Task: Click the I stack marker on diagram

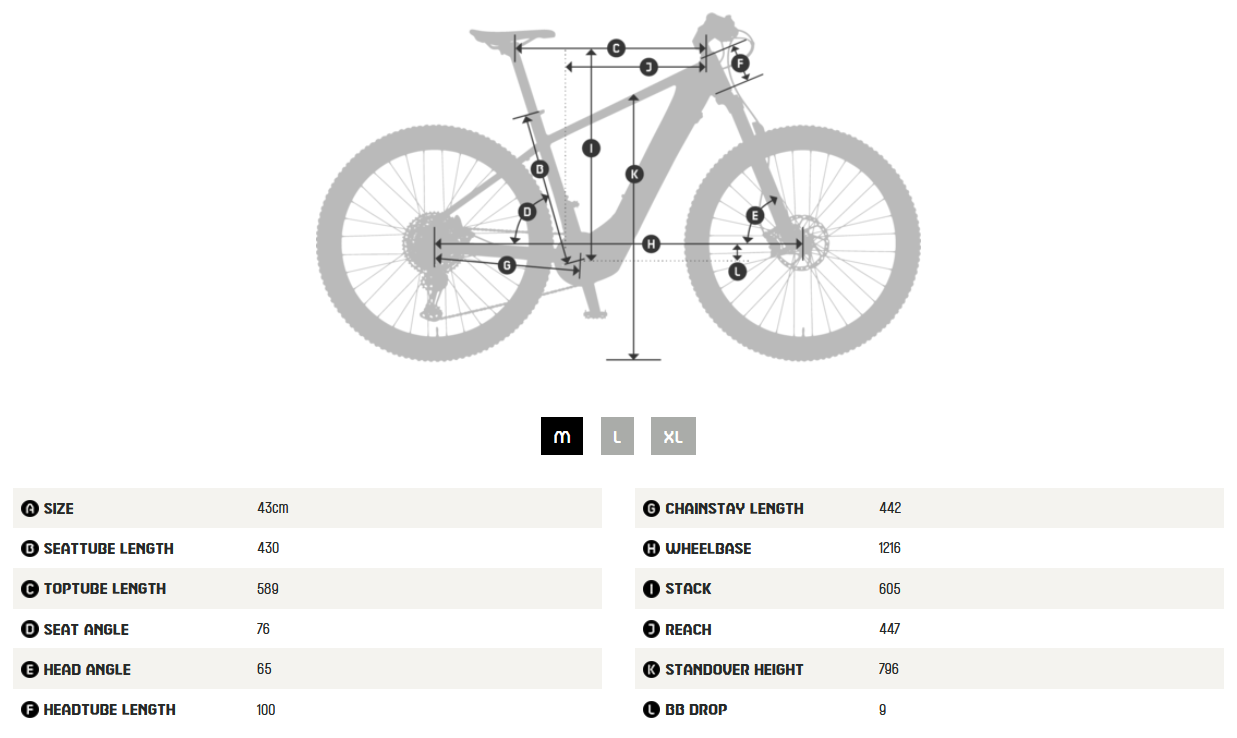Action: [x=591, y=148]
